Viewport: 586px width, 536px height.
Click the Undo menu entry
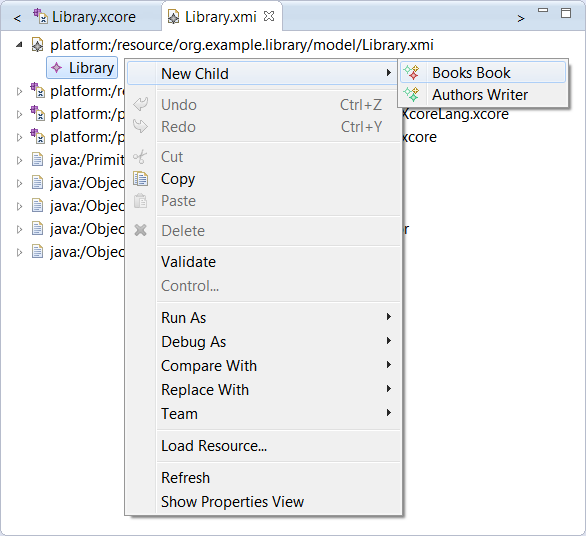[x=263, y=105]
